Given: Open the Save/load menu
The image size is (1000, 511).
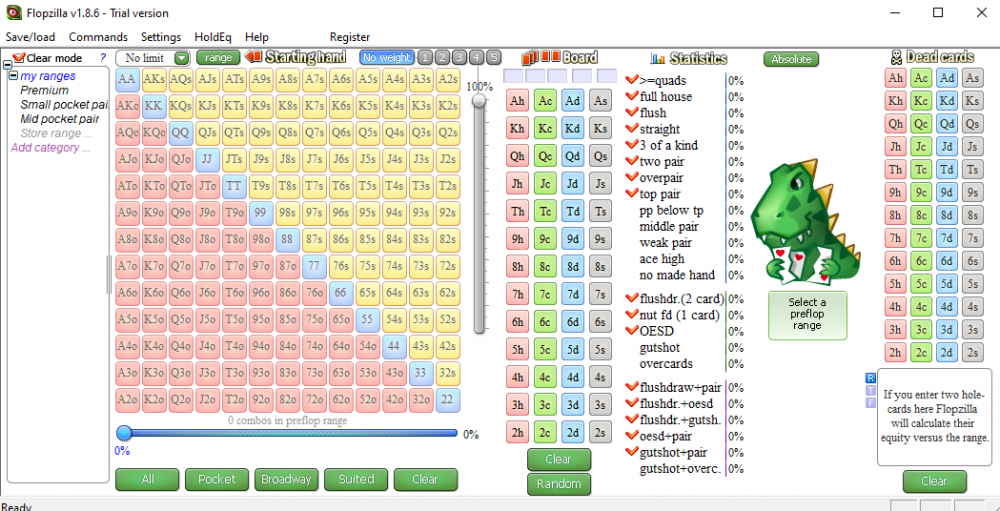Looking at the screenshot, I should pyautogui.click(x=31, y=37).
